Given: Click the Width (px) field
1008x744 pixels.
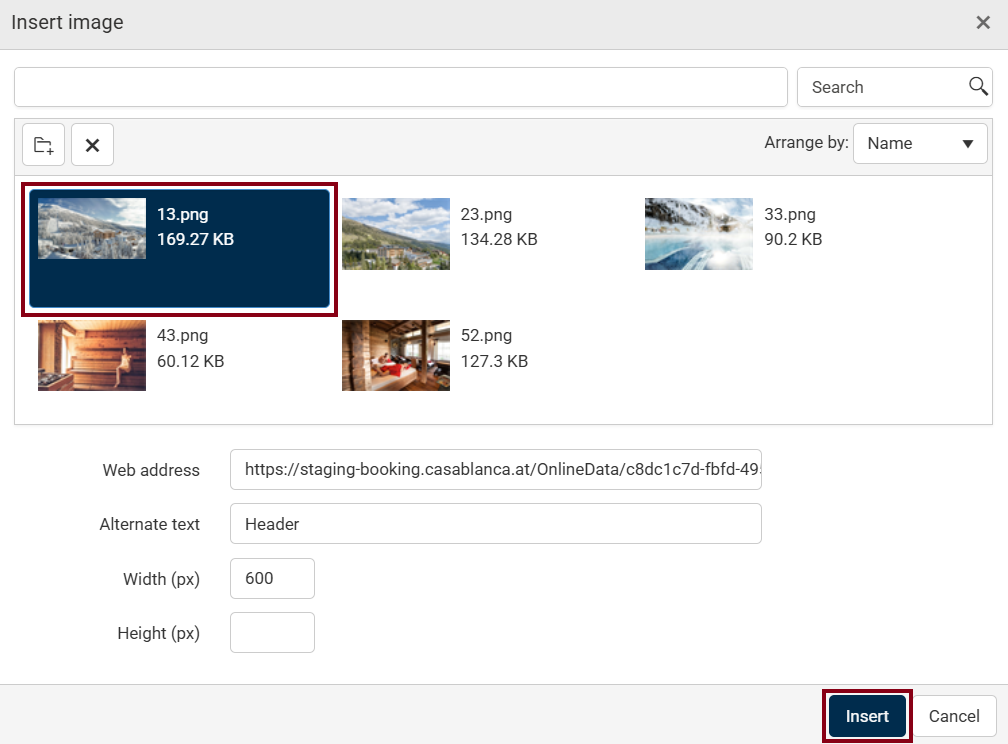Looking at the screenshot, I should click(273, 578).
